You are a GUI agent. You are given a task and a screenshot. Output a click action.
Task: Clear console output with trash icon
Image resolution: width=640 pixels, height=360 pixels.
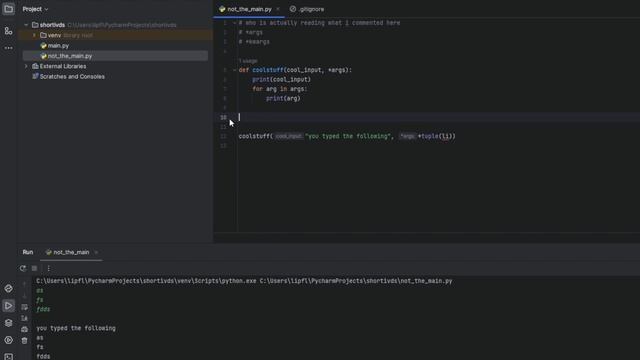(24, 340)
